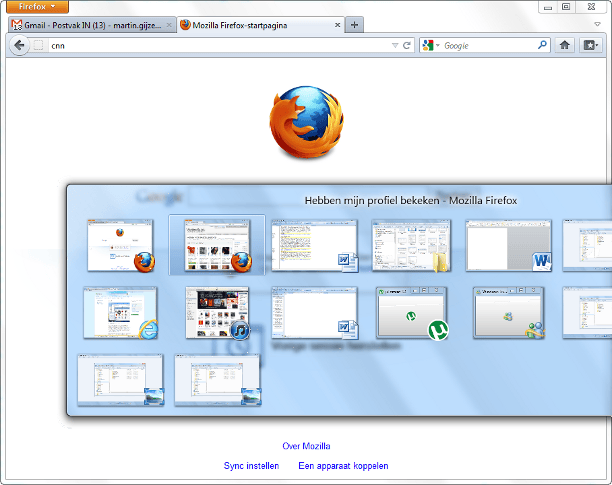Select the highlighted Firefox shop page thumbnail
Screen dimensions: 612x485
(217, 245)
